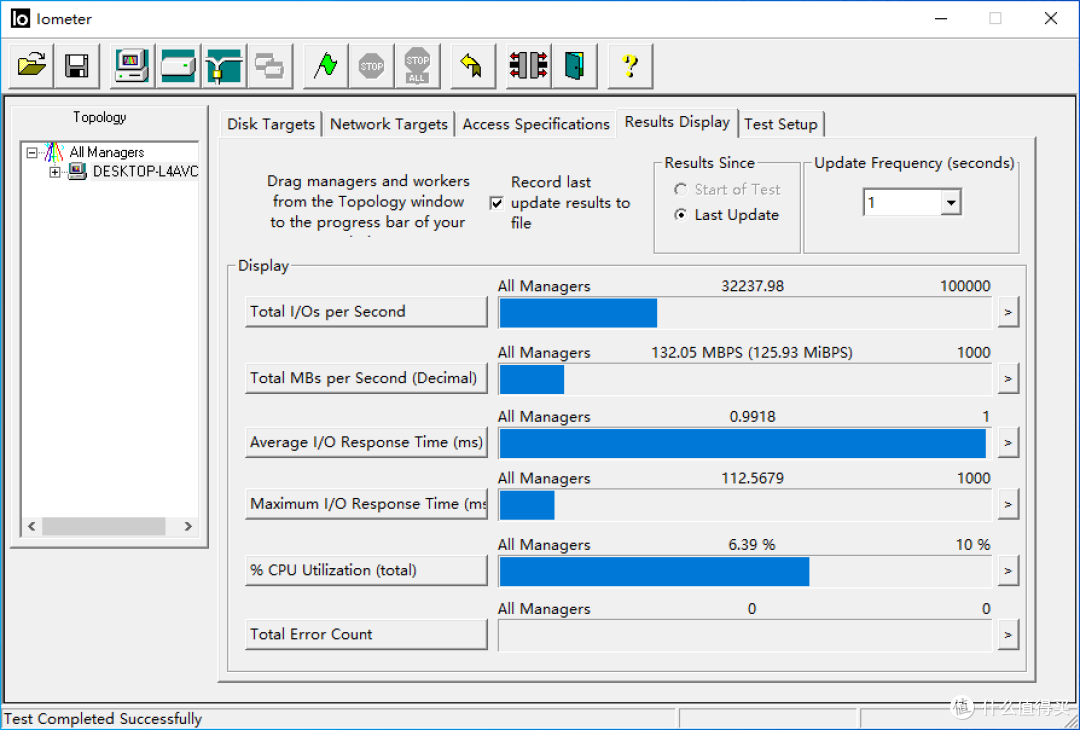This screenshot has width=1080, height=730.
Task: Click the Average I/O Response Time bar
Action: point(745,444)
